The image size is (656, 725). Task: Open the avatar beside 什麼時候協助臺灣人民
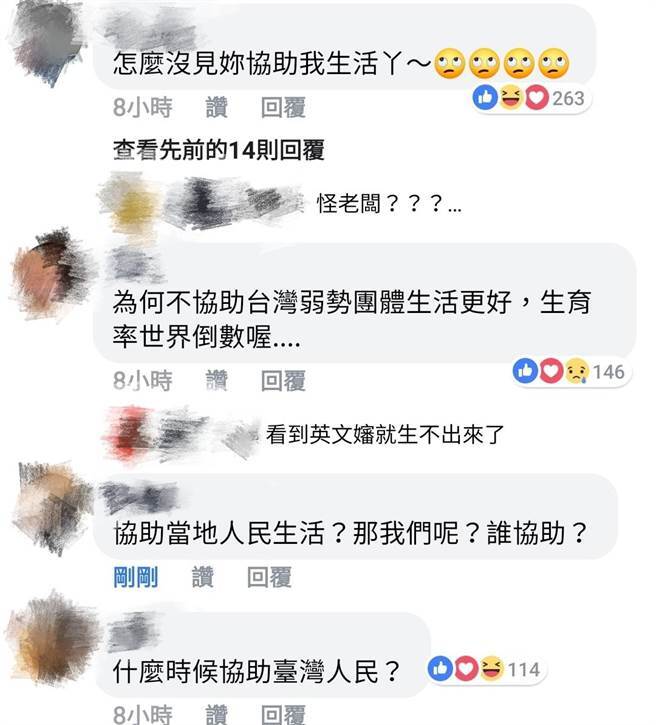click(x=51, y=639)
